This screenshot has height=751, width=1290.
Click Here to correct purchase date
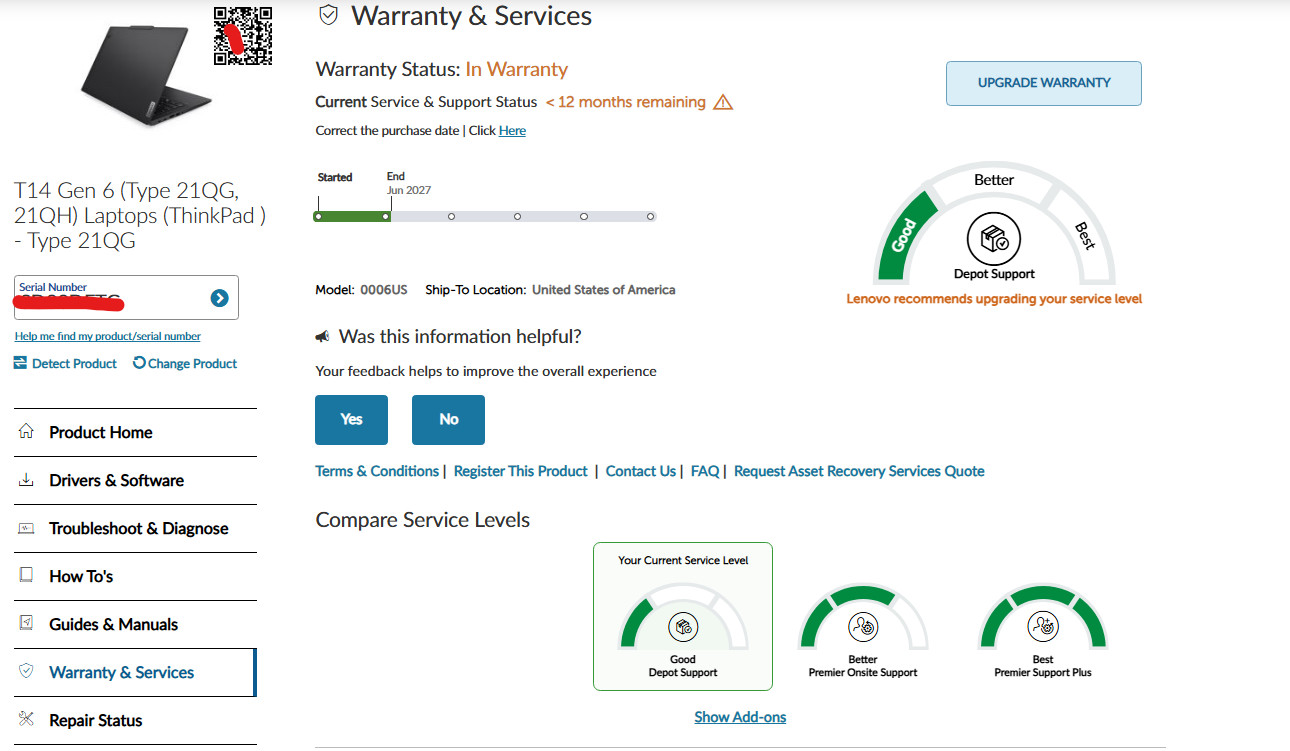(512, 131)
